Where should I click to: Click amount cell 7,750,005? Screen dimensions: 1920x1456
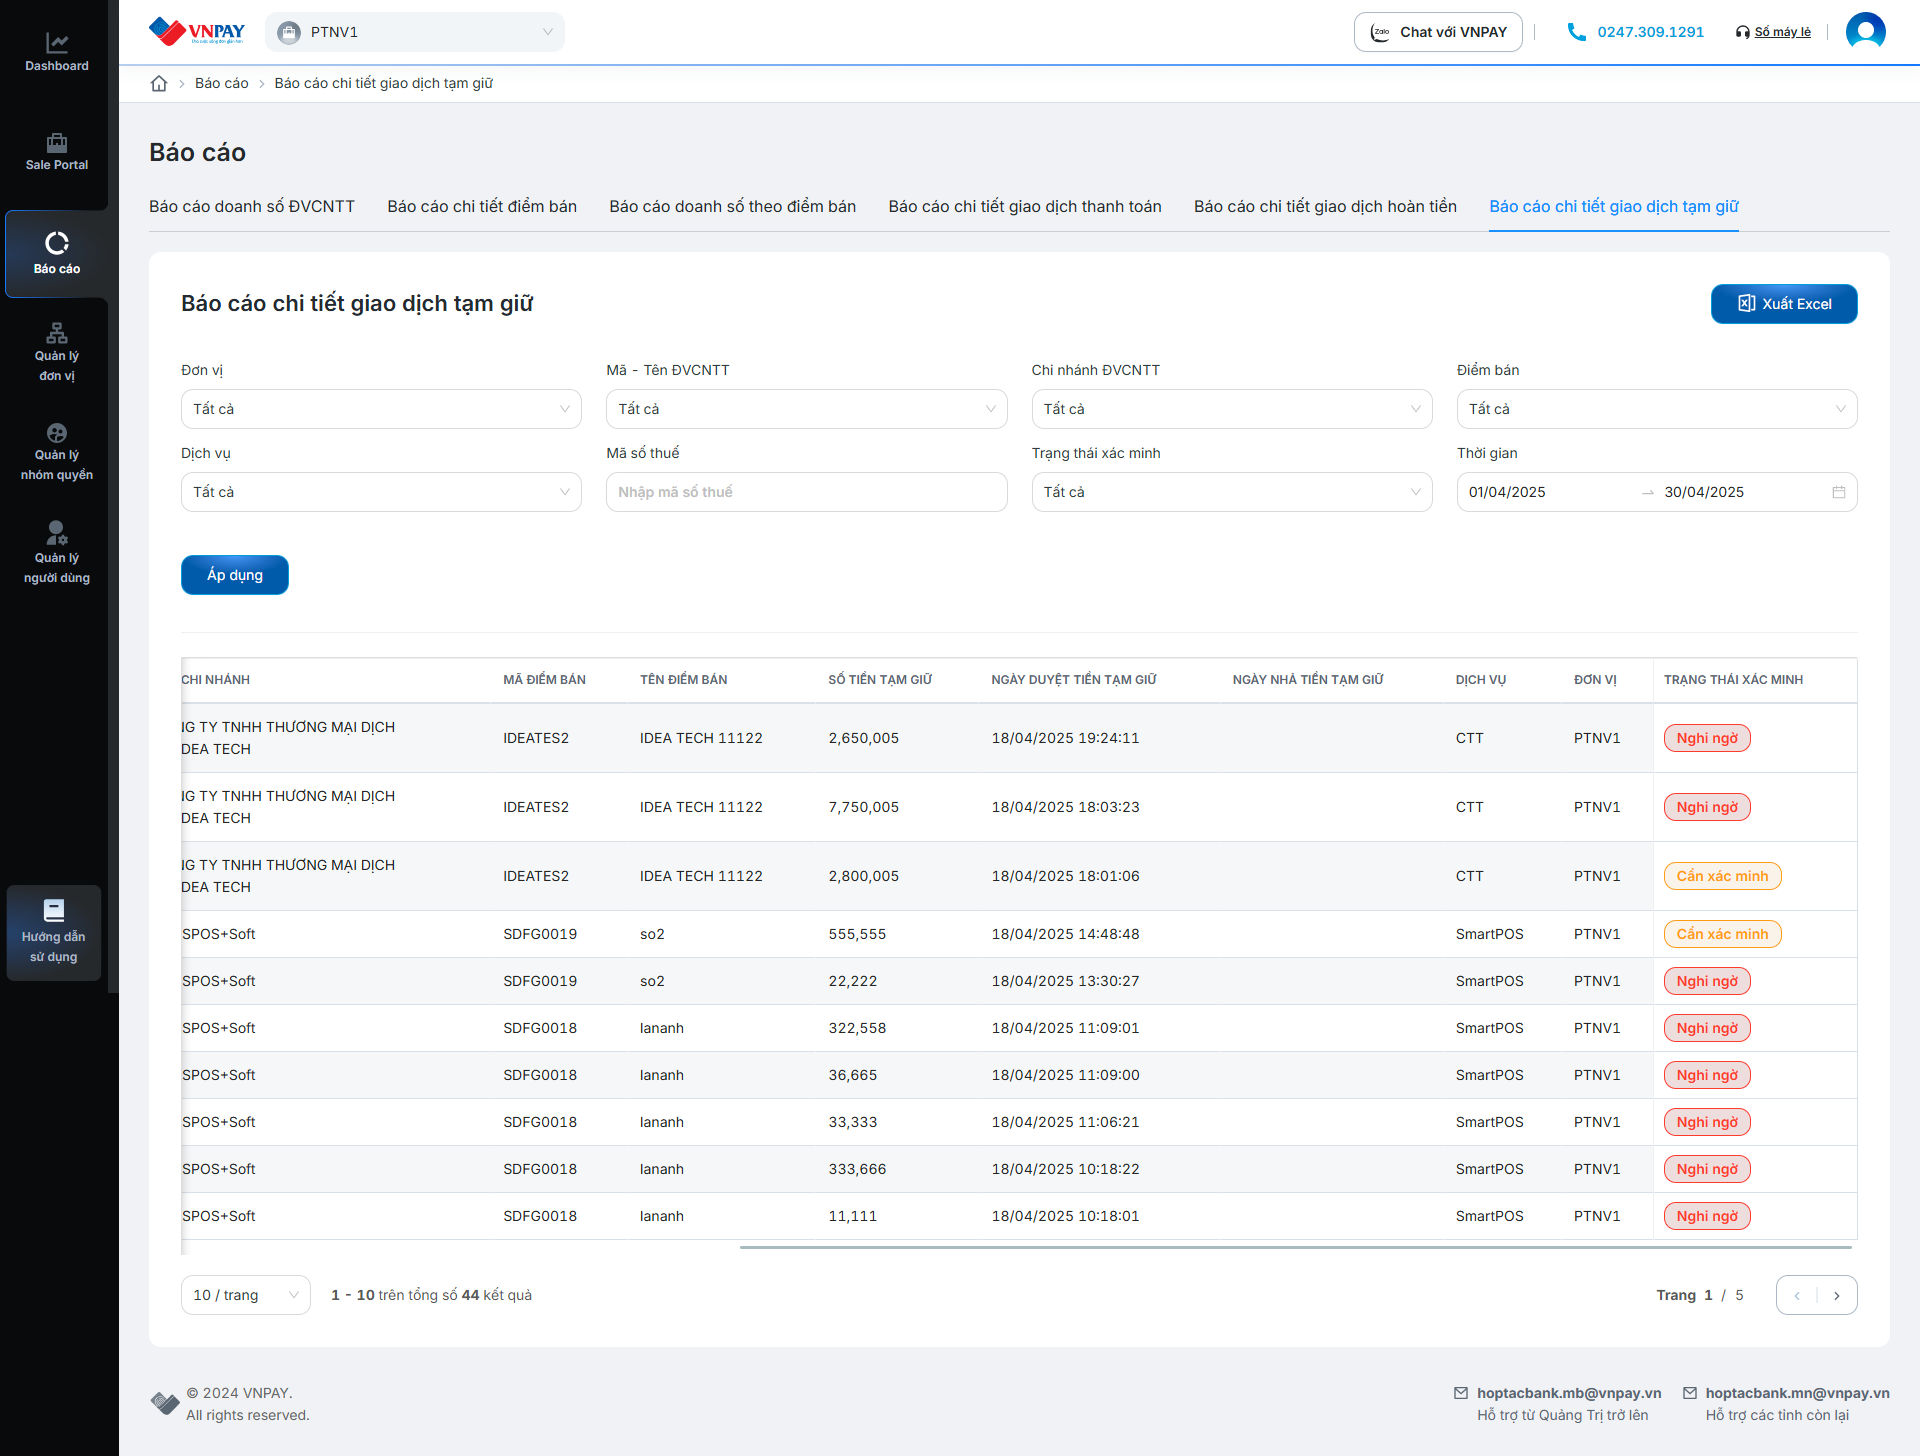pos(863,807)
